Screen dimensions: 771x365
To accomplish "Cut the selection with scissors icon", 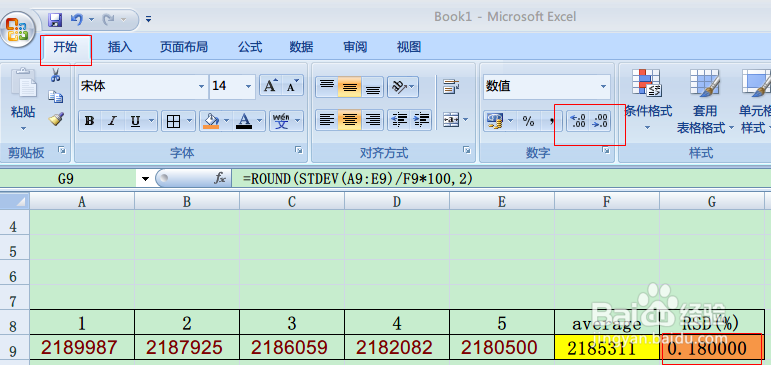I will coord(56,76).
